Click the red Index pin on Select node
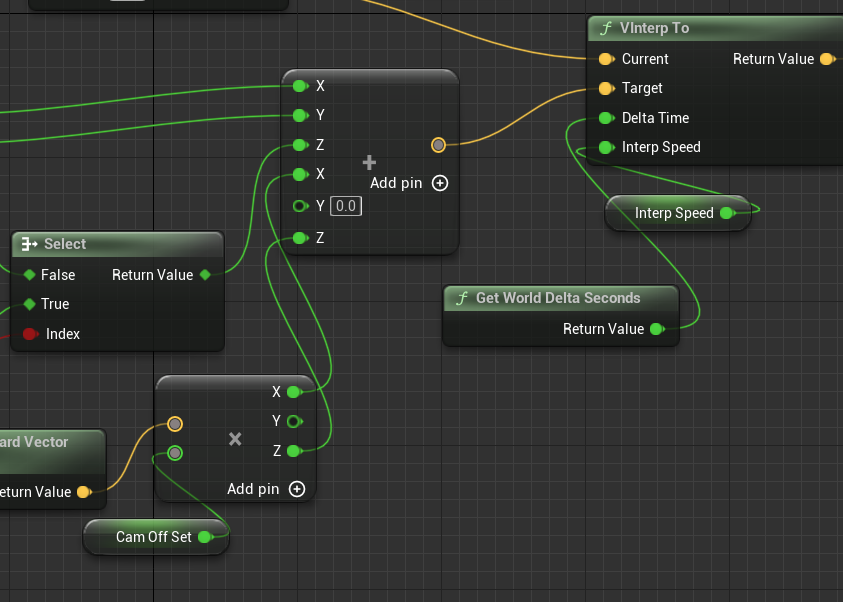 pos(30,334)
